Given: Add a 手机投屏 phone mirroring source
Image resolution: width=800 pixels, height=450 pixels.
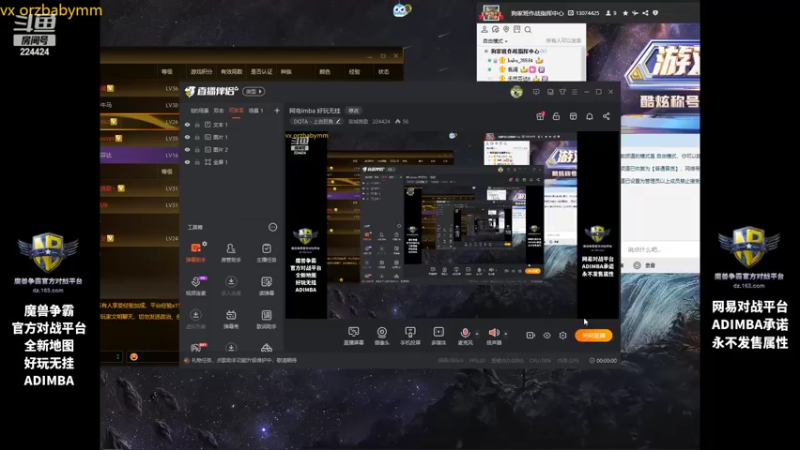Looking at the screenshot, I should [x=410, y=336].
